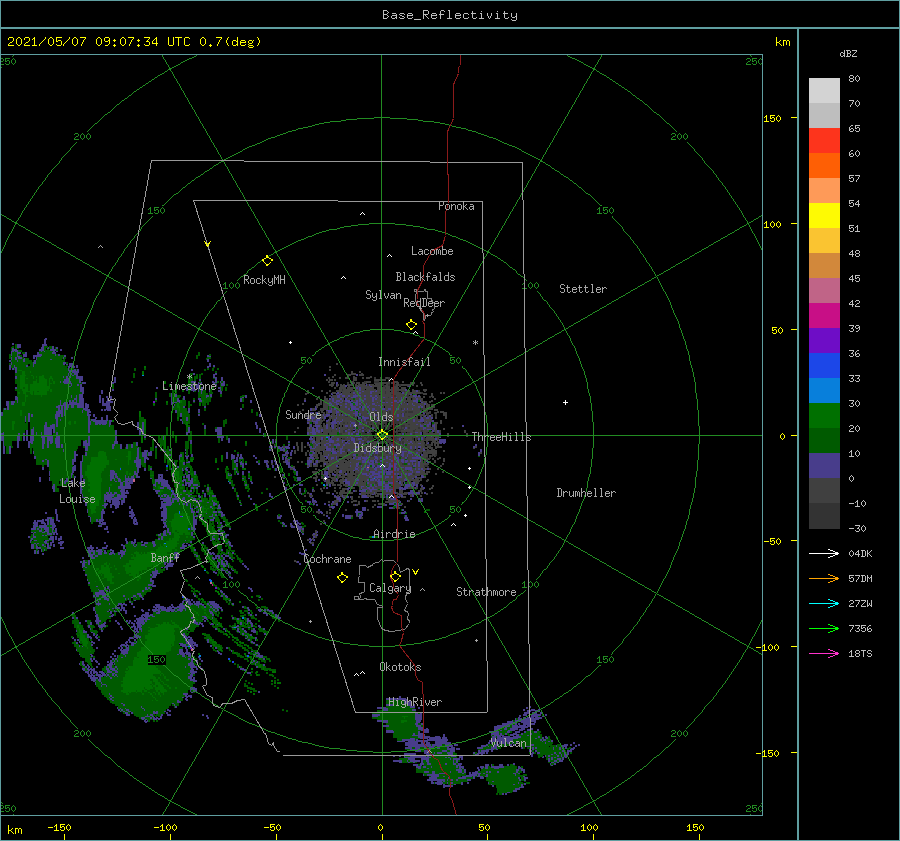Click the Okotoks label
The width and height of the screenshot is (900, 841).
coord(400,667)
